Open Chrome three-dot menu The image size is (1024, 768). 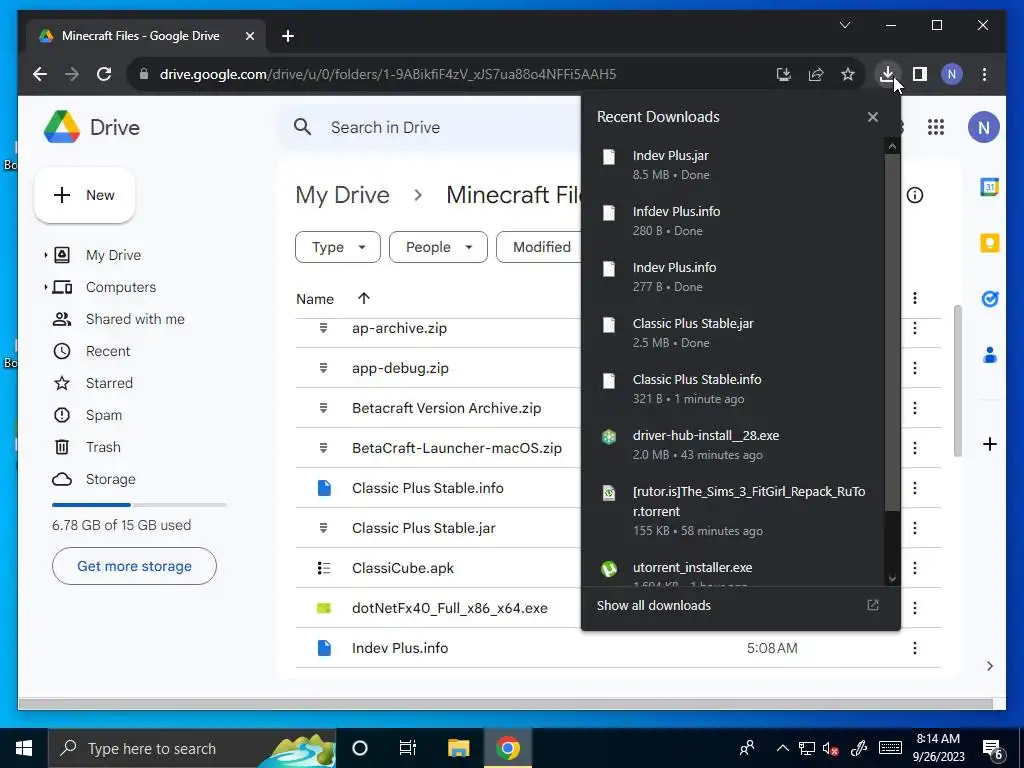[x=984, y=74]
